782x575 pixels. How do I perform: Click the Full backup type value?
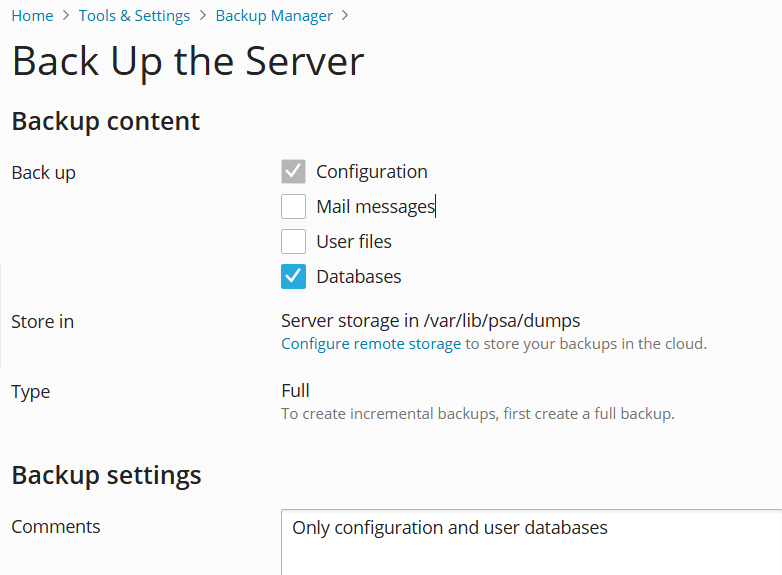[295, 390]
